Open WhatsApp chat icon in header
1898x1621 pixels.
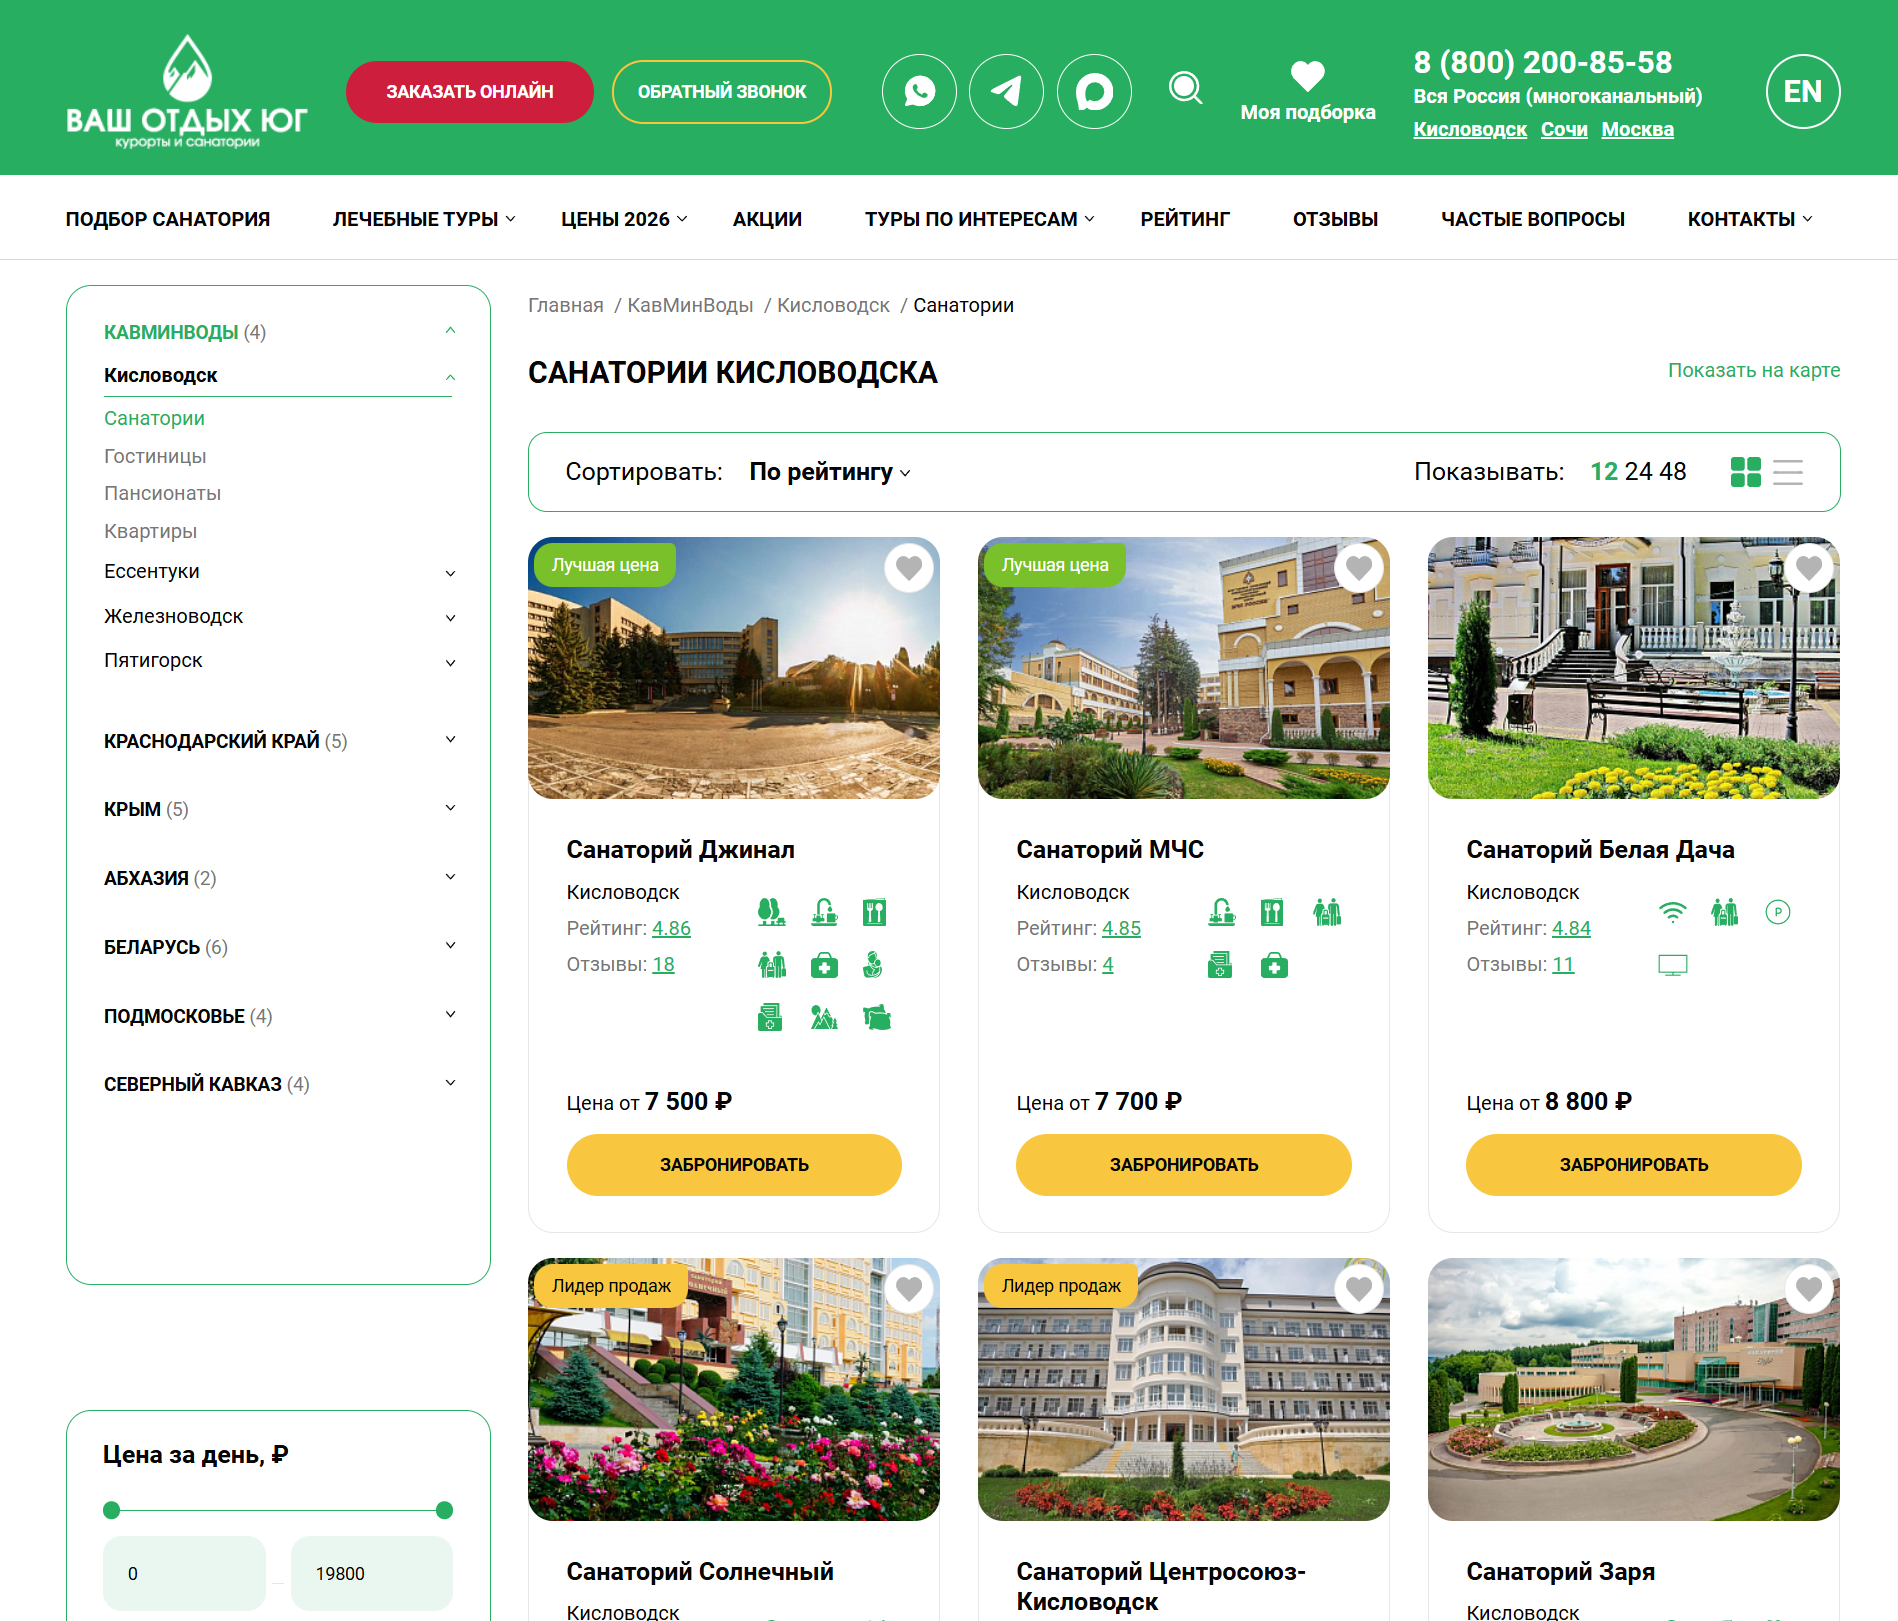[x=919, y=92]
